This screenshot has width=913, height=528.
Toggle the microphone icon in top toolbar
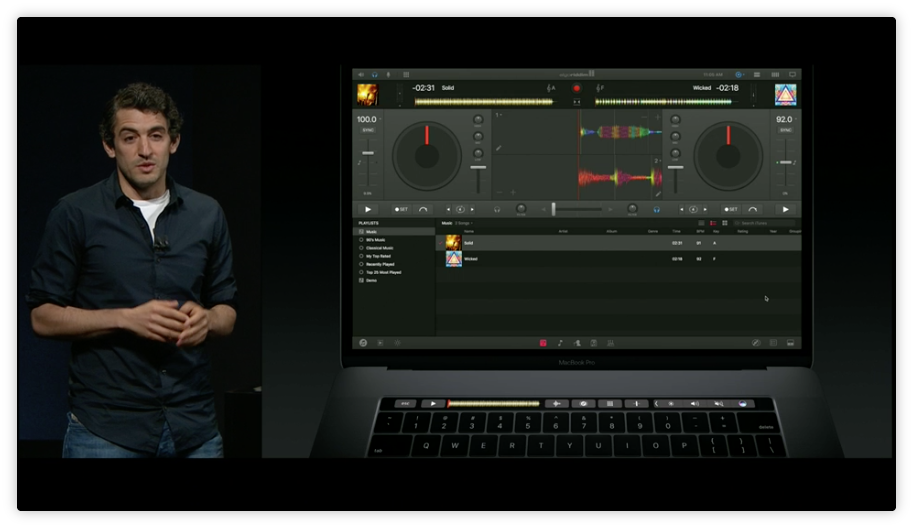point(388,75)
